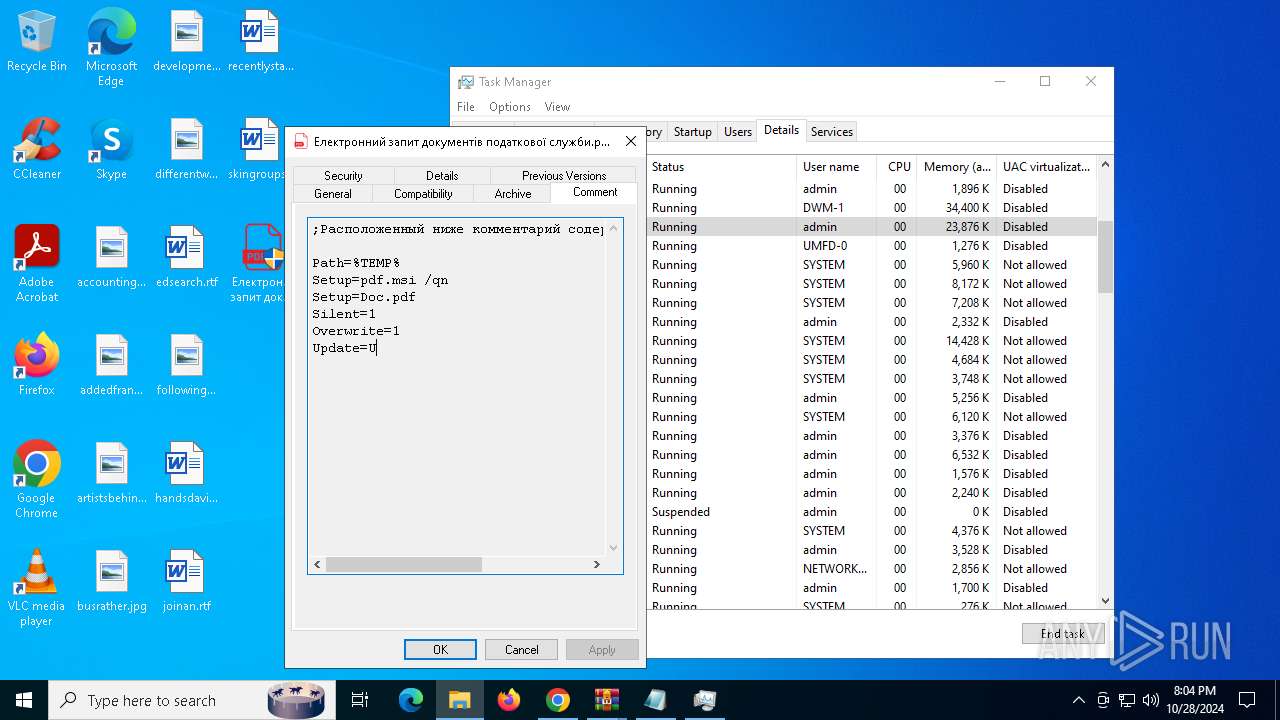Open the volume control in system tray
This screenshot has width=1280, height=720.
tap(1151, 700)
